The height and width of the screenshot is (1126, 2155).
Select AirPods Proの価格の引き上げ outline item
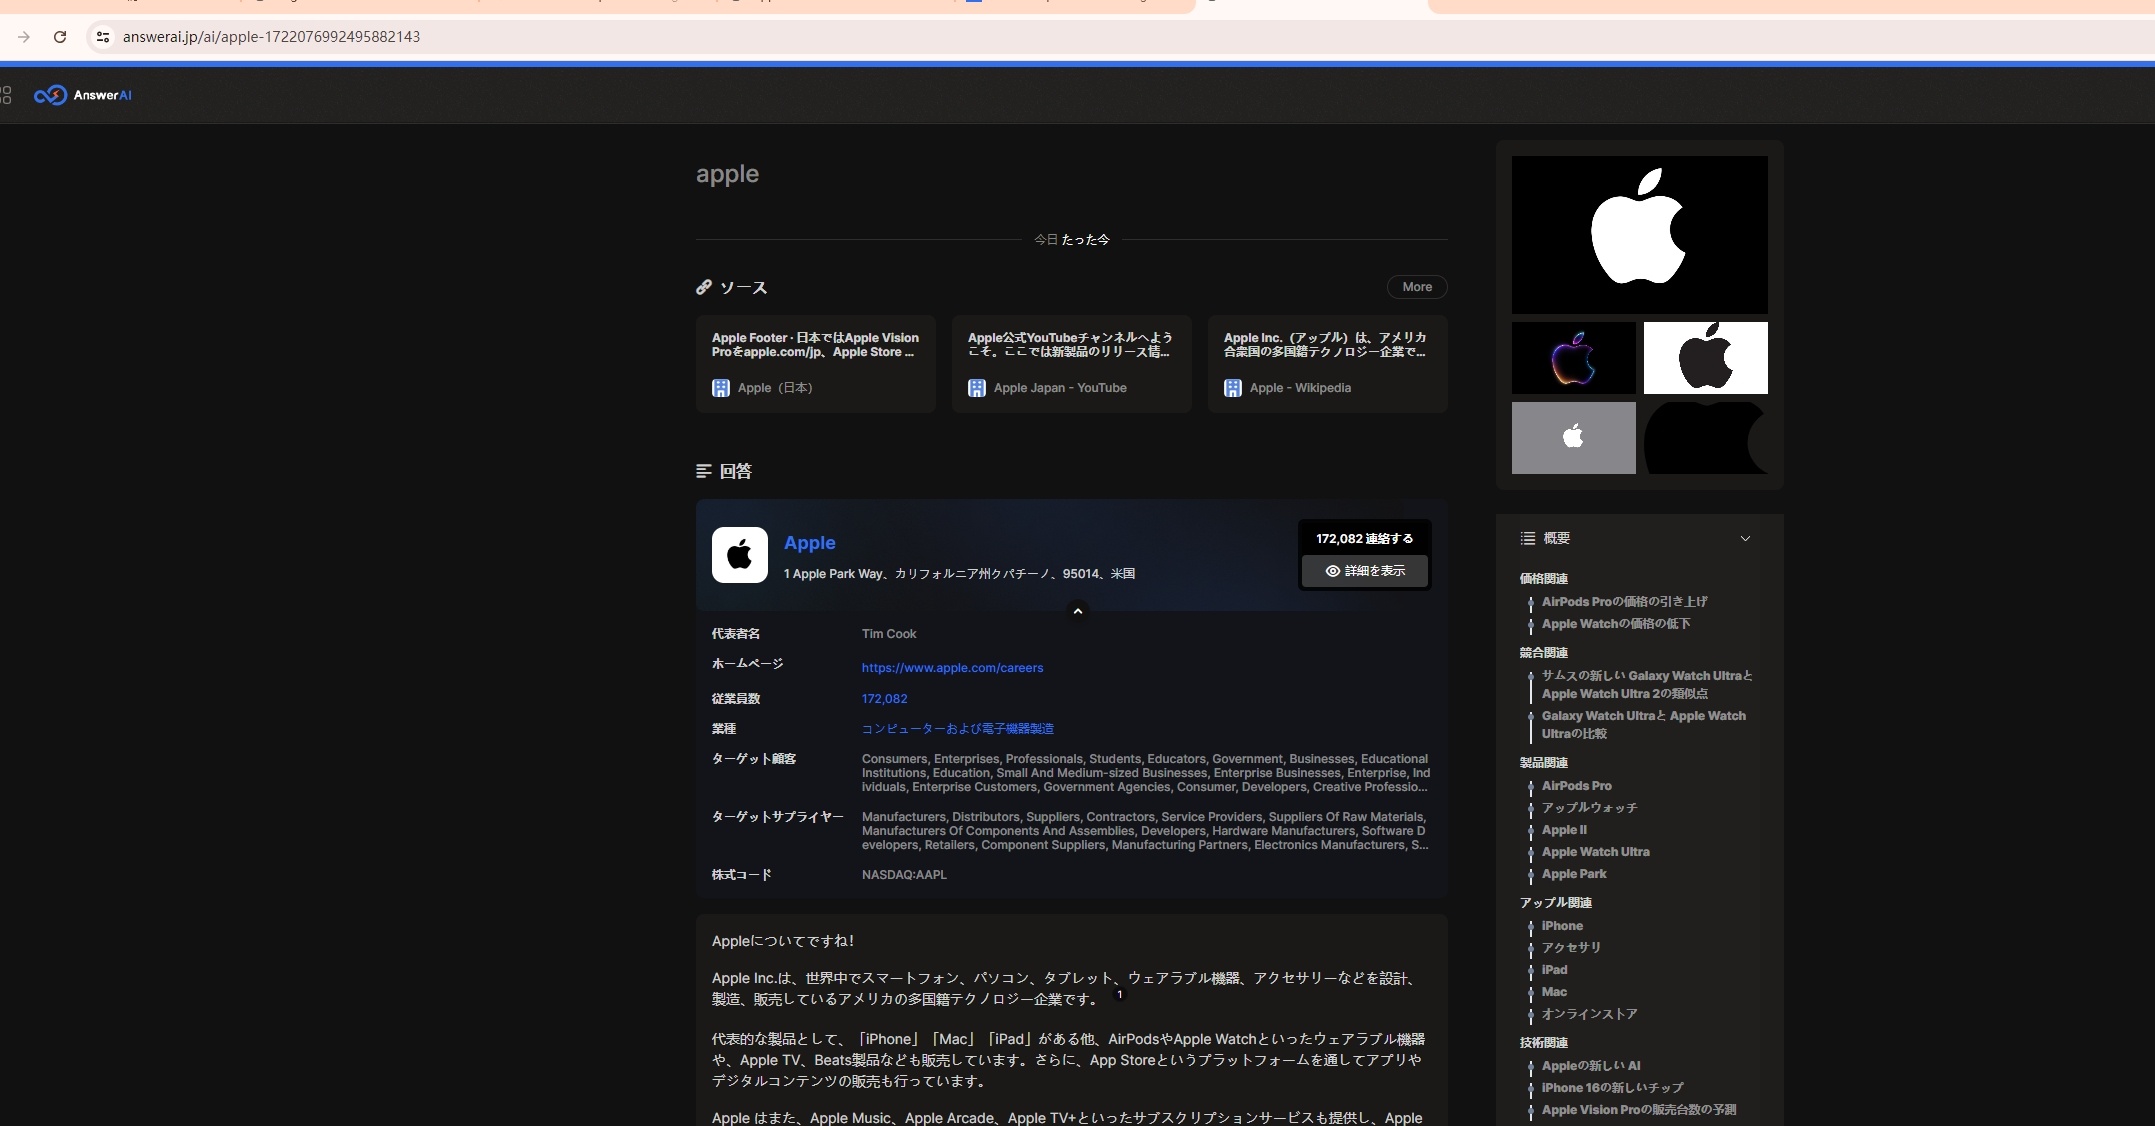tap(1625, 602)
